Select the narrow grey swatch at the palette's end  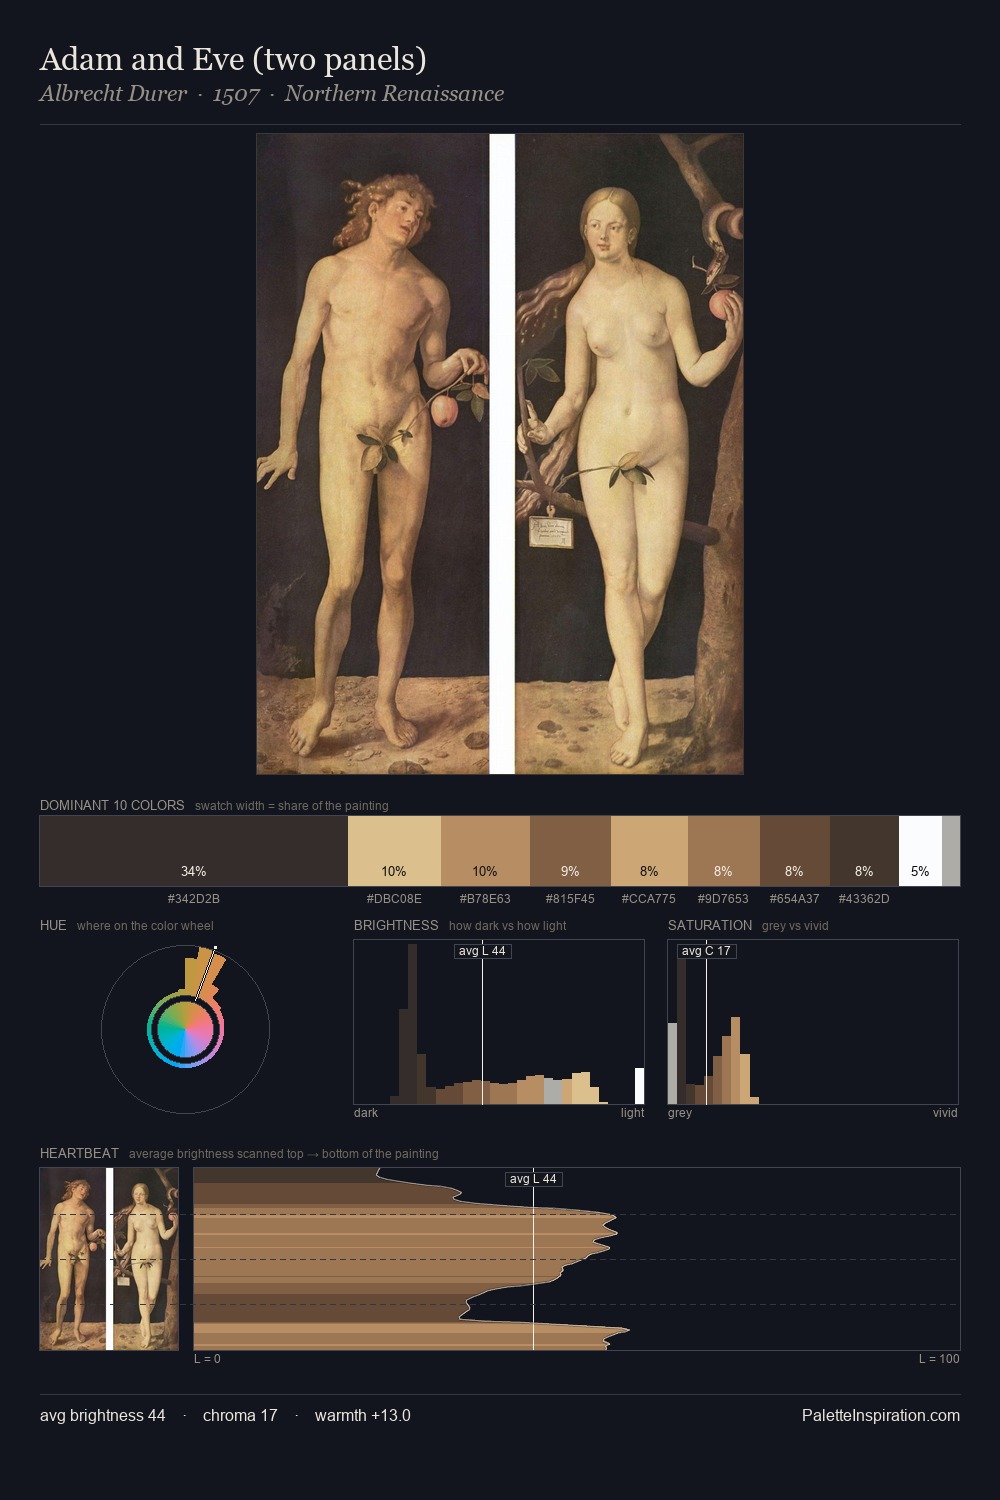point(951,851)
